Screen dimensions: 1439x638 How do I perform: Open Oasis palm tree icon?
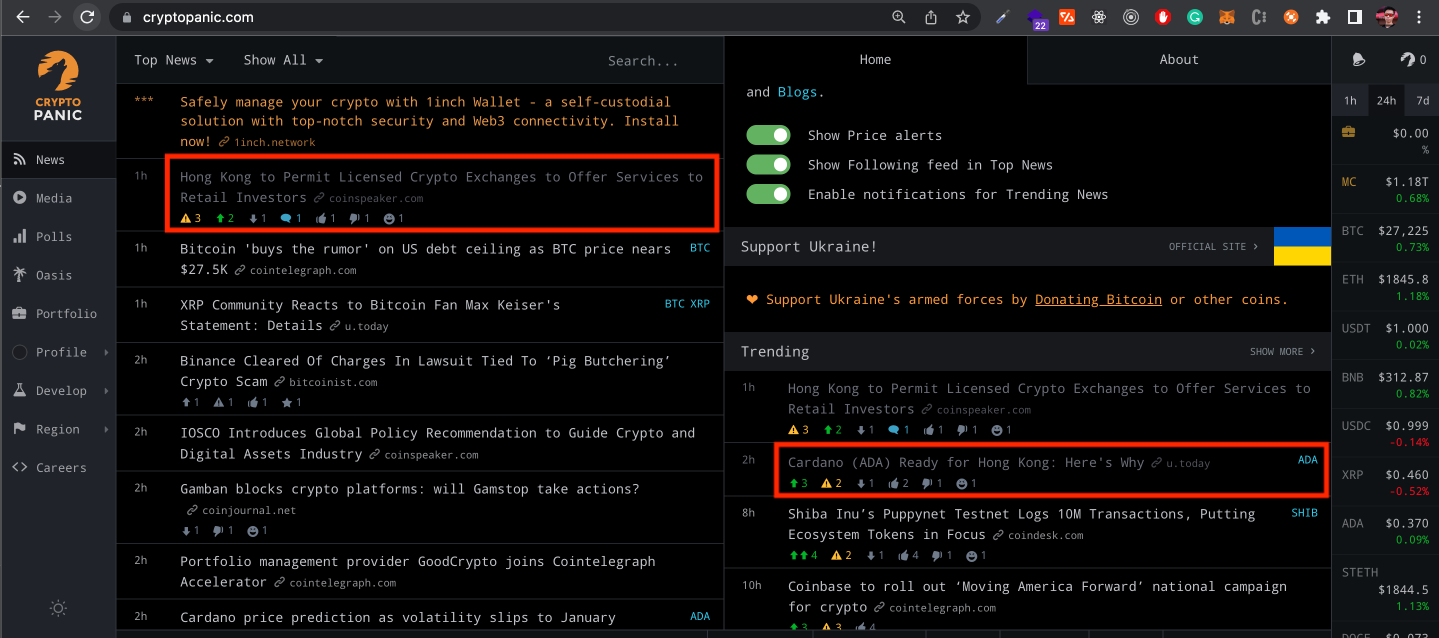tap(20, 275)
